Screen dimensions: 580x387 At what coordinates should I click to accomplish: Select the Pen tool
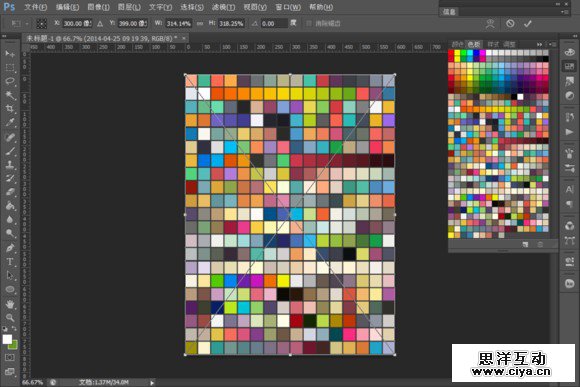tap(10, 248)
